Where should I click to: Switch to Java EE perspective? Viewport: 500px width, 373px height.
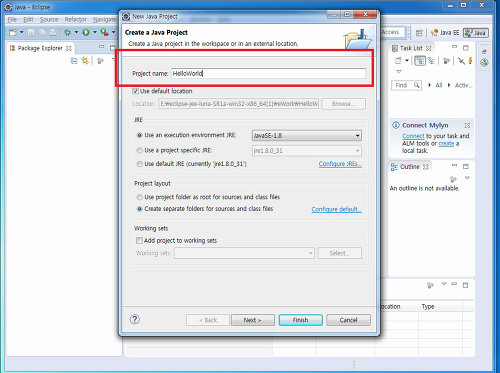coord(445,33)
